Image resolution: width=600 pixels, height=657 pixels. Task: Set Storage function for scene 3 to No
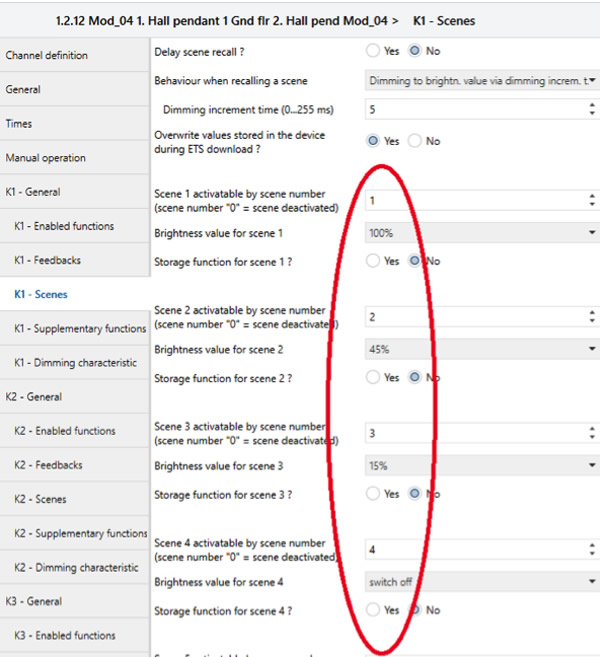point(414,494)
